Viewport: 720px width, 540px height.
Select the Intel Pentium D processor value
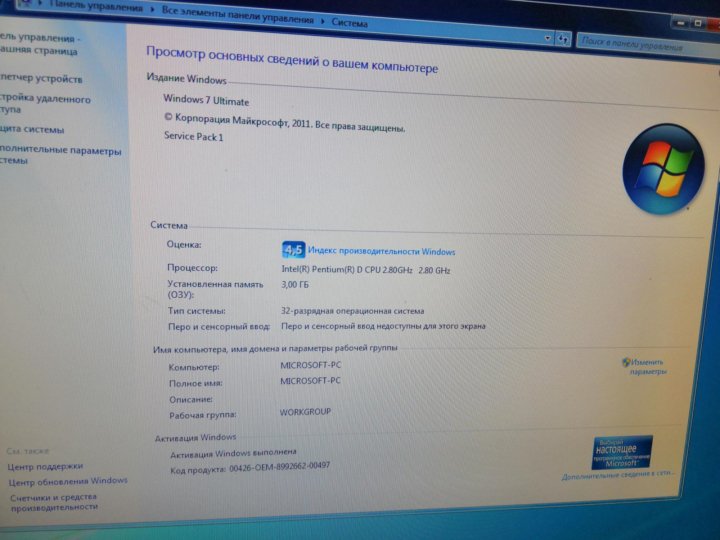366,270
